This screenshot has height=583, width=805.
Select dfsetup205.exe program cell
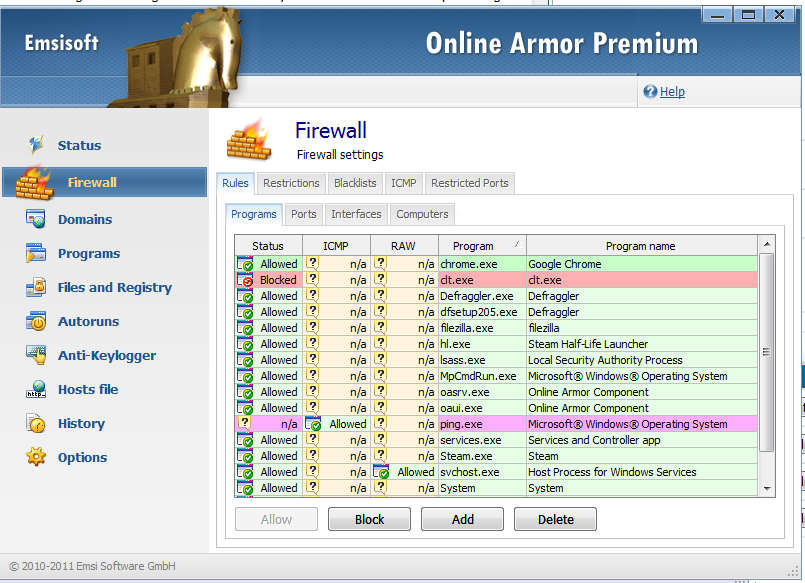(x=482, y=312)
